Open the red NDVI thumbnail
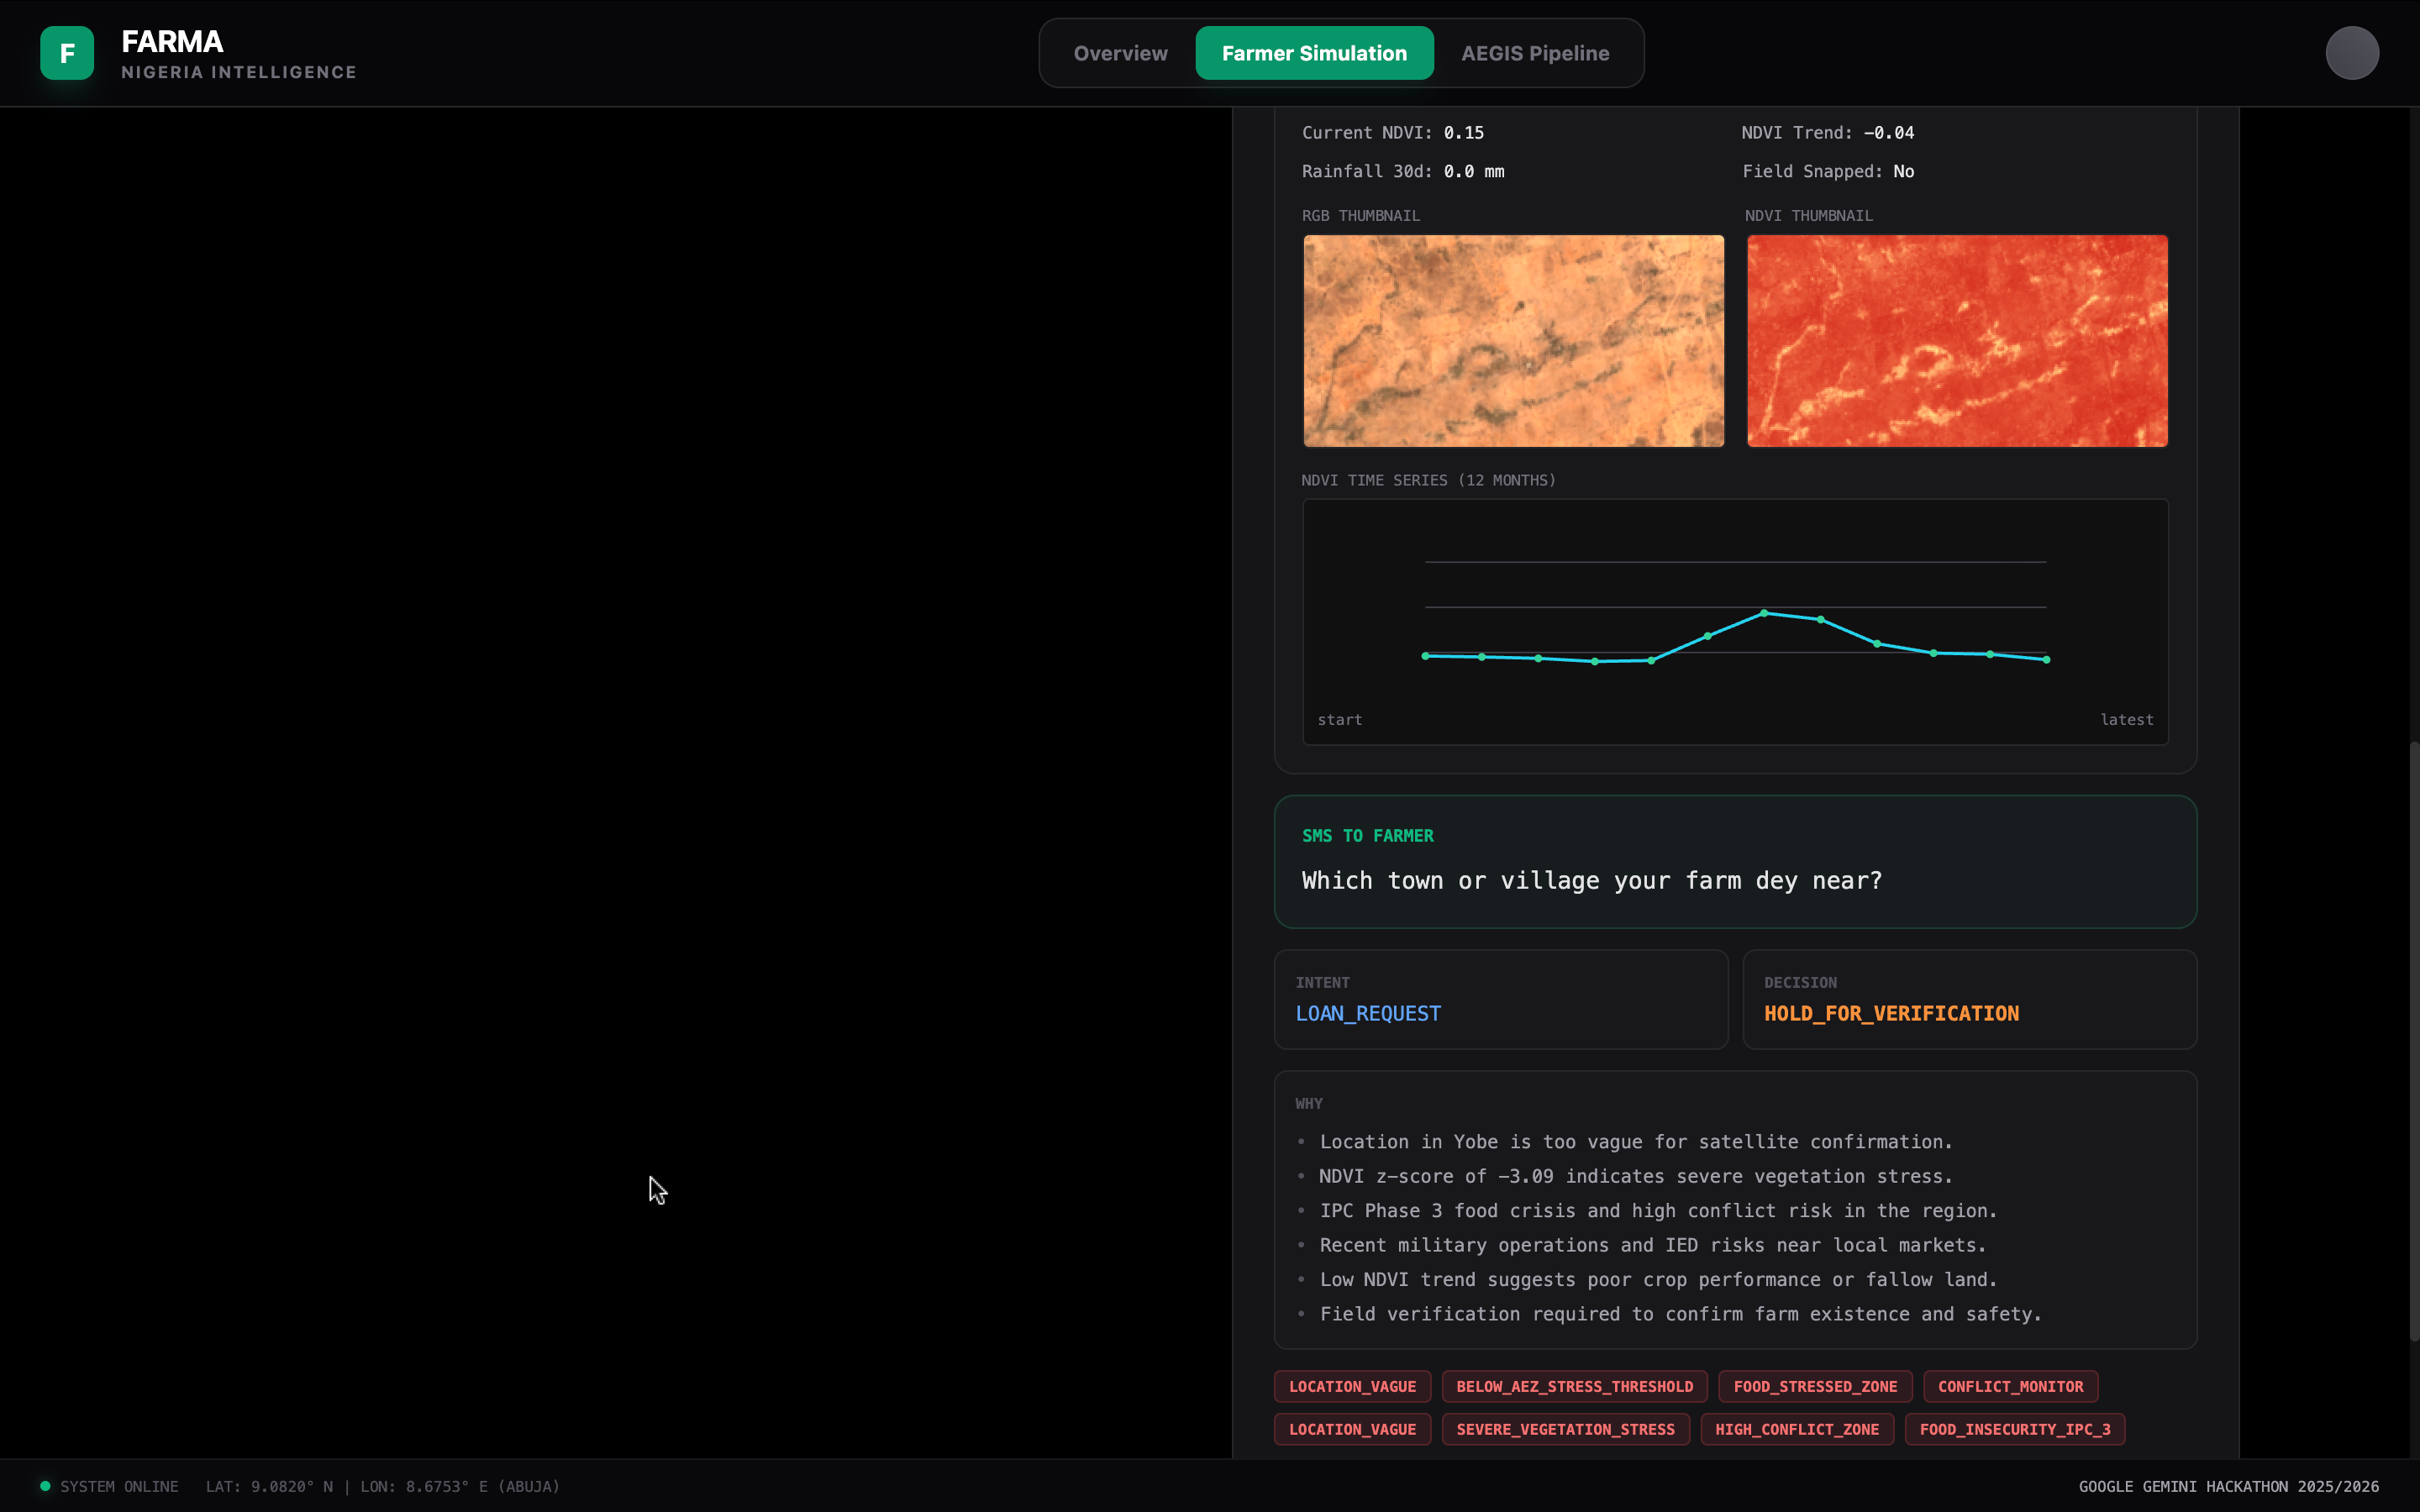 (1956, 341)
